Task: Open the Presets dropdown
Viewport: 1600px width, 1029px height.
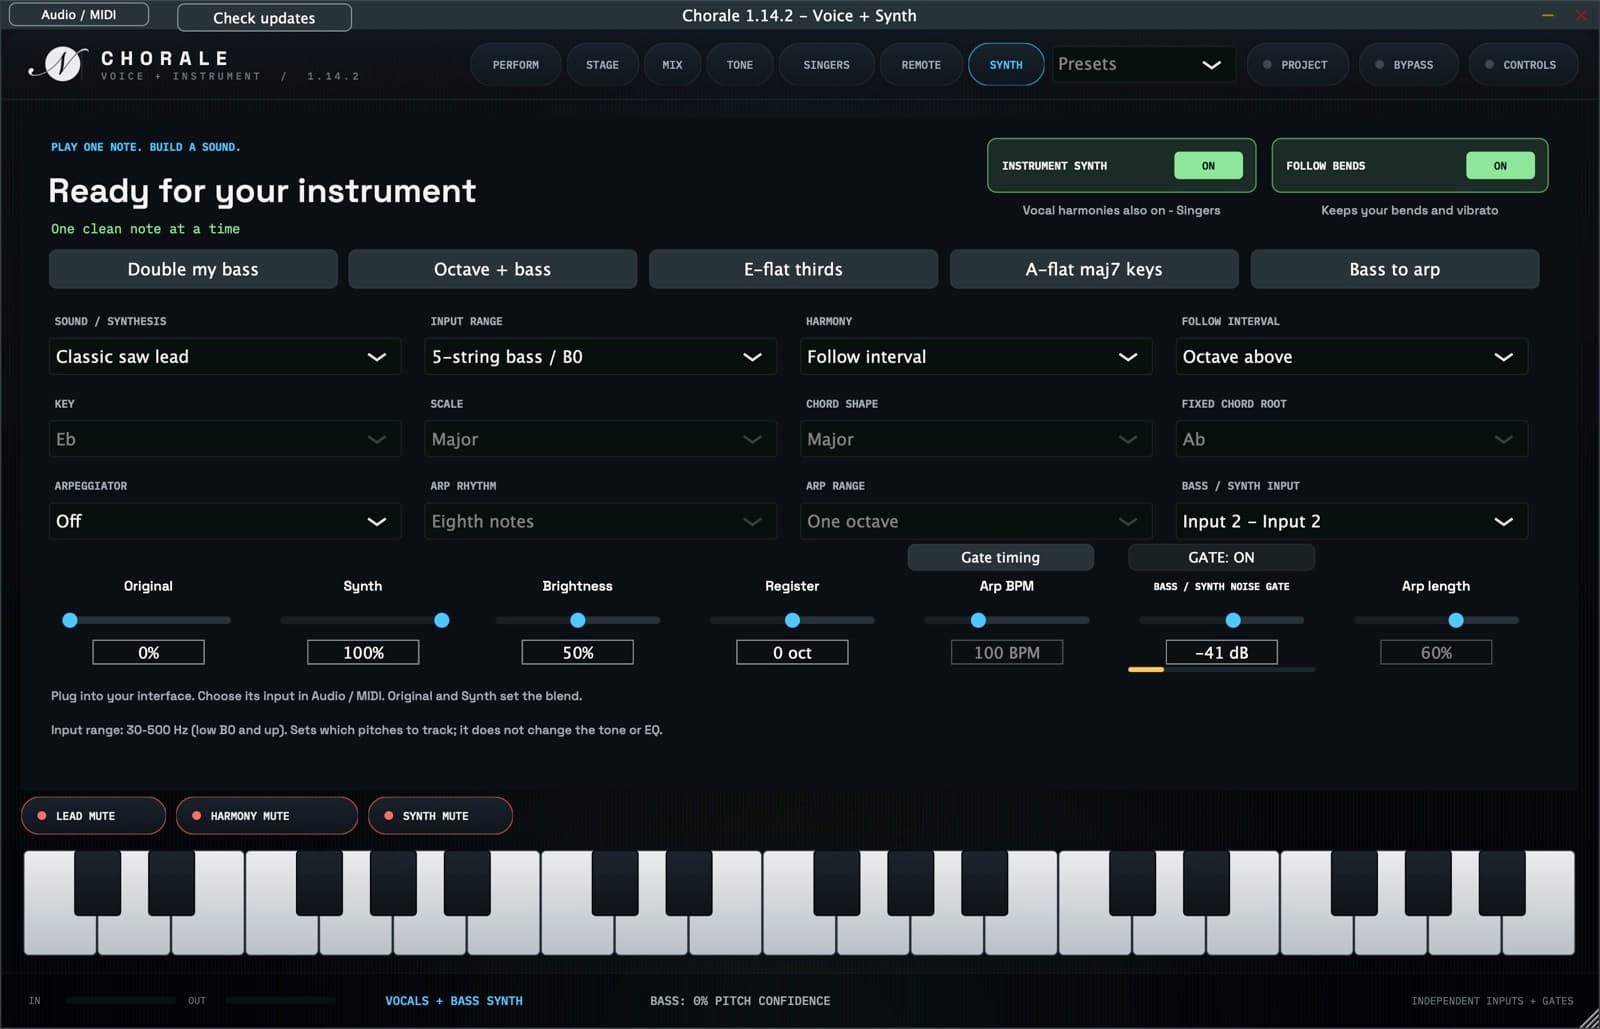Action: [1143, 64]
